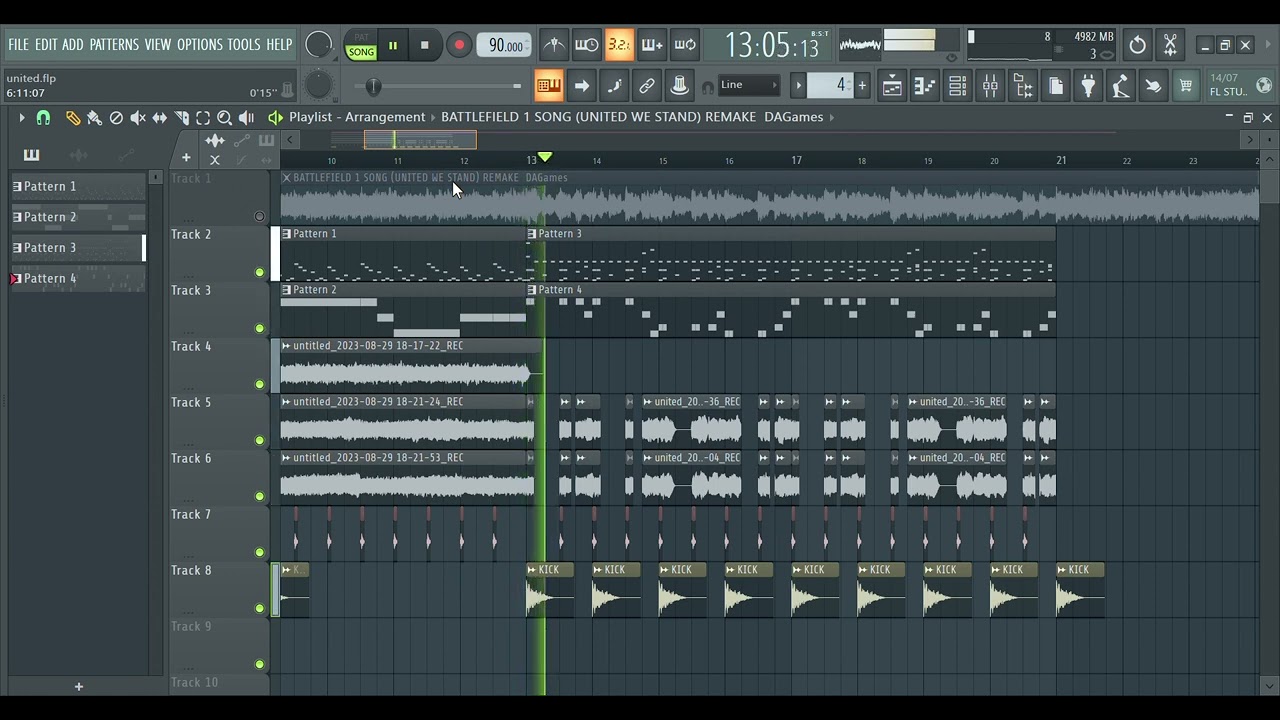Image resolution: width=1280 pixels, height=720 pixels.
Task: Mute Track 5 via green switch
Action: (x=259, y=440)
